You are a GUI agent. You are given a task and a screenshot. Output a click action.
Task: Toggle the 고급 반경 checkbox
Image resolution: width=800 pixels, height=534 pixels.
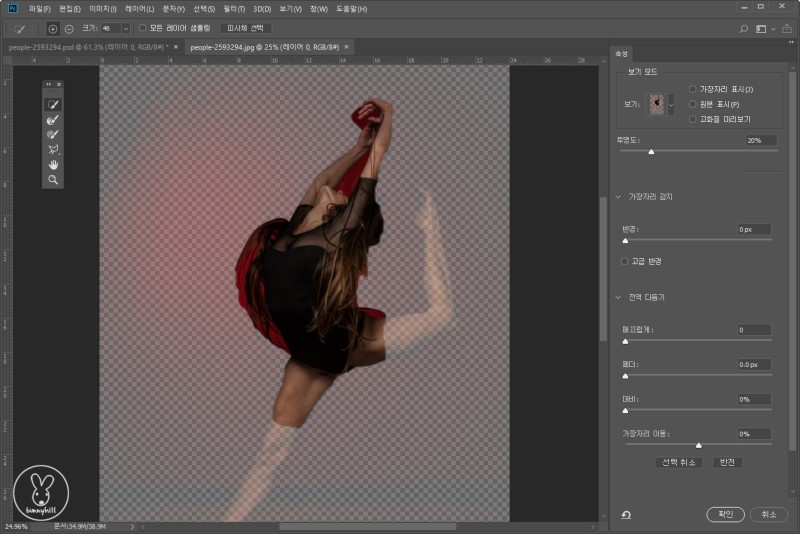625,261
